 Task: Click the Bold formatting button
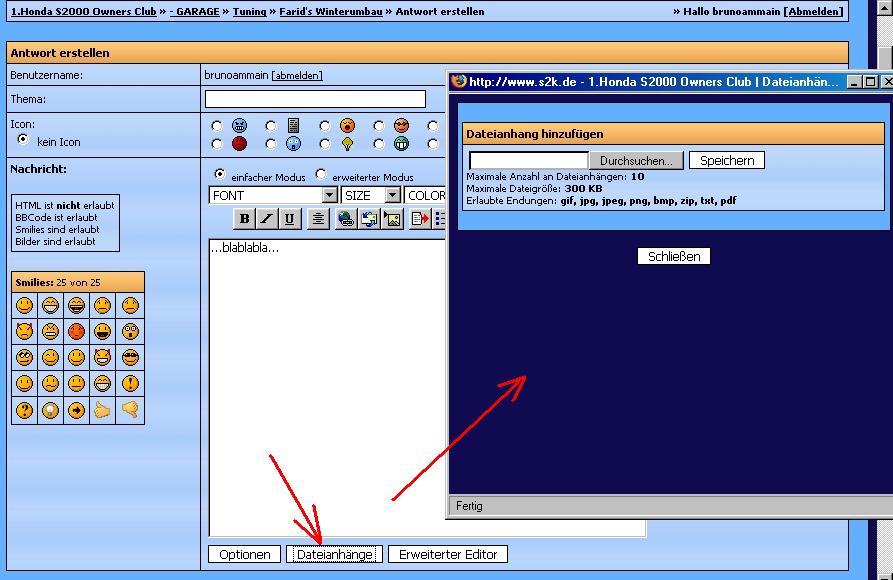pos(244,219)
